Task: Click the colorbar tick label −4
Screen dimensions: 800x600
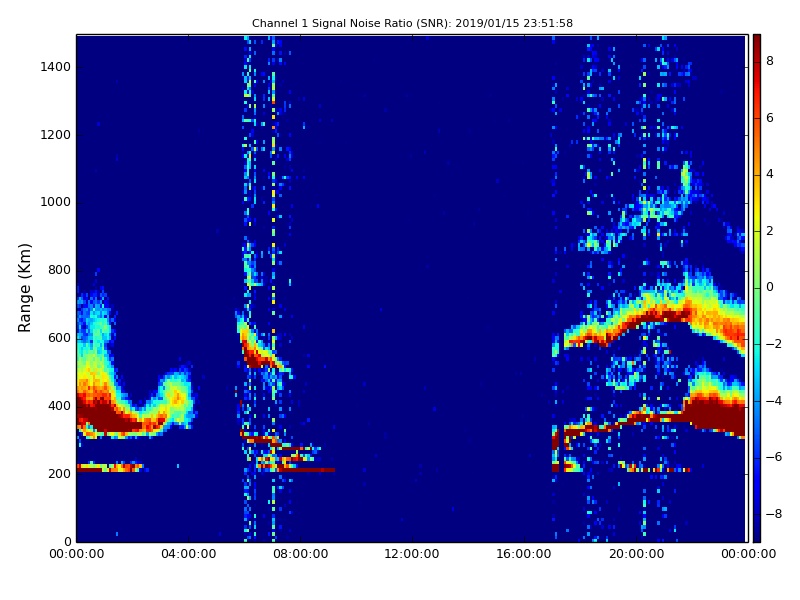Action: (774, 401)
